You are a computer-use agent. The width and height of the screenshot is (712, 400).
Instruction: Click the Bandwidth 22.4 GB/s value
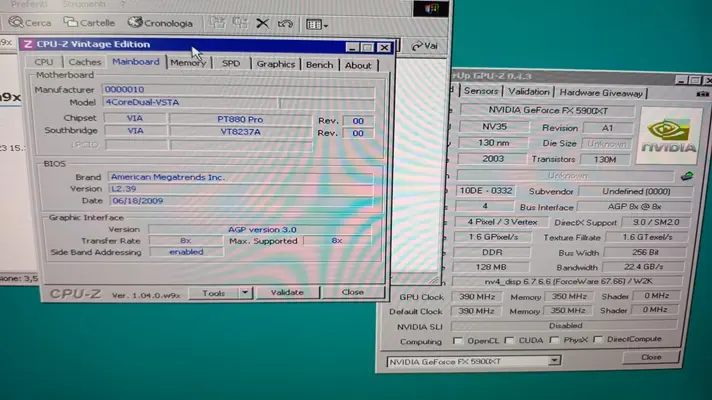[643, 267]
